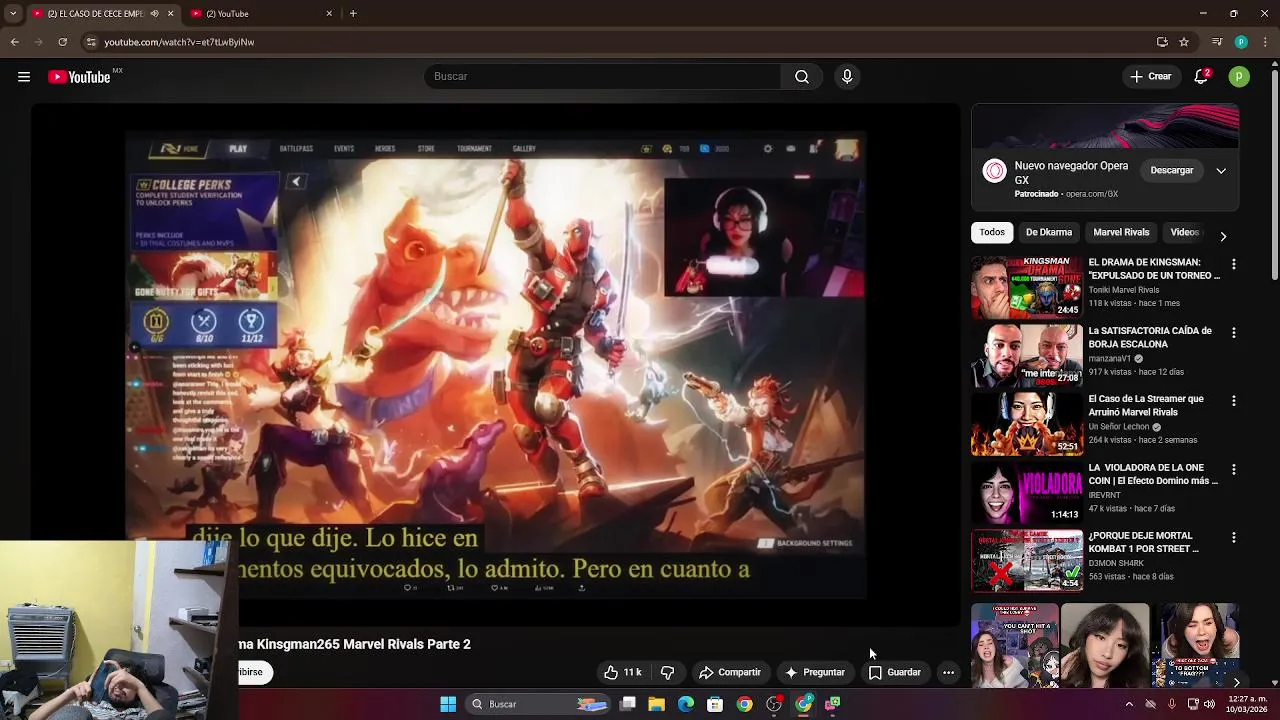1280x720 pixels.
Task: Open Windows Start menu
Action: click(448, 704)
